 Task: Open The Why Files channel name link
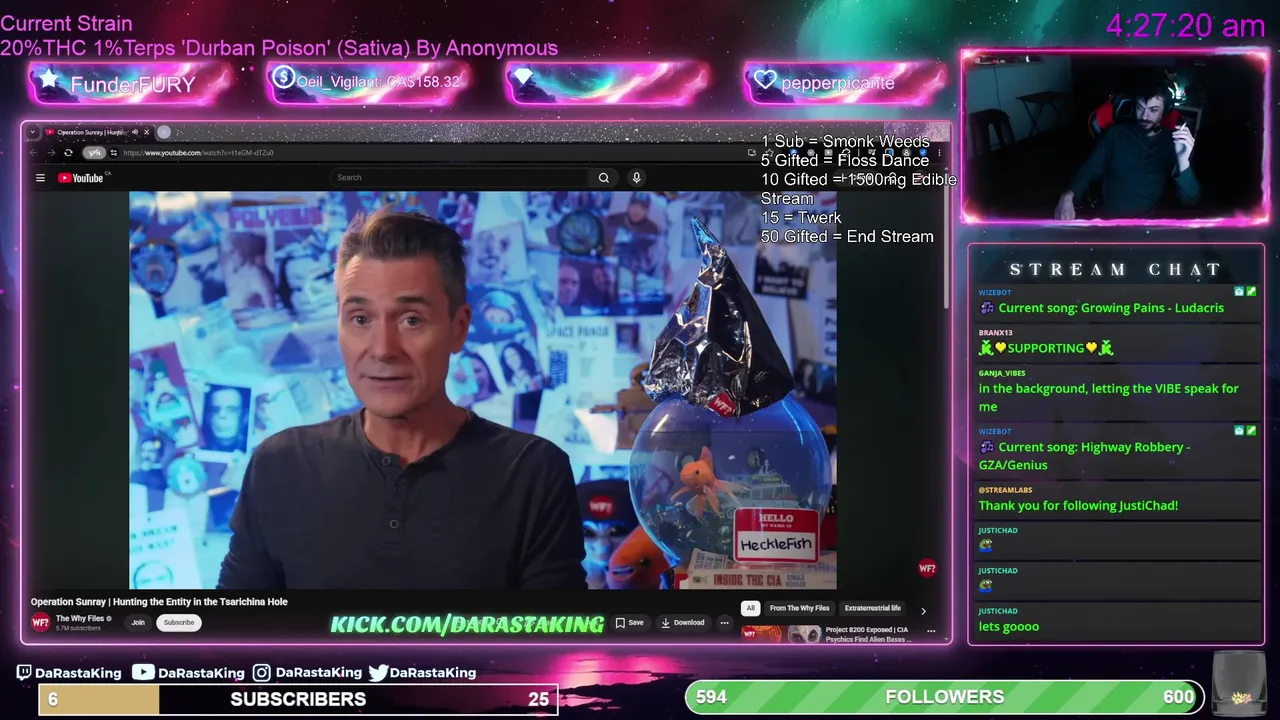(80, 618)
